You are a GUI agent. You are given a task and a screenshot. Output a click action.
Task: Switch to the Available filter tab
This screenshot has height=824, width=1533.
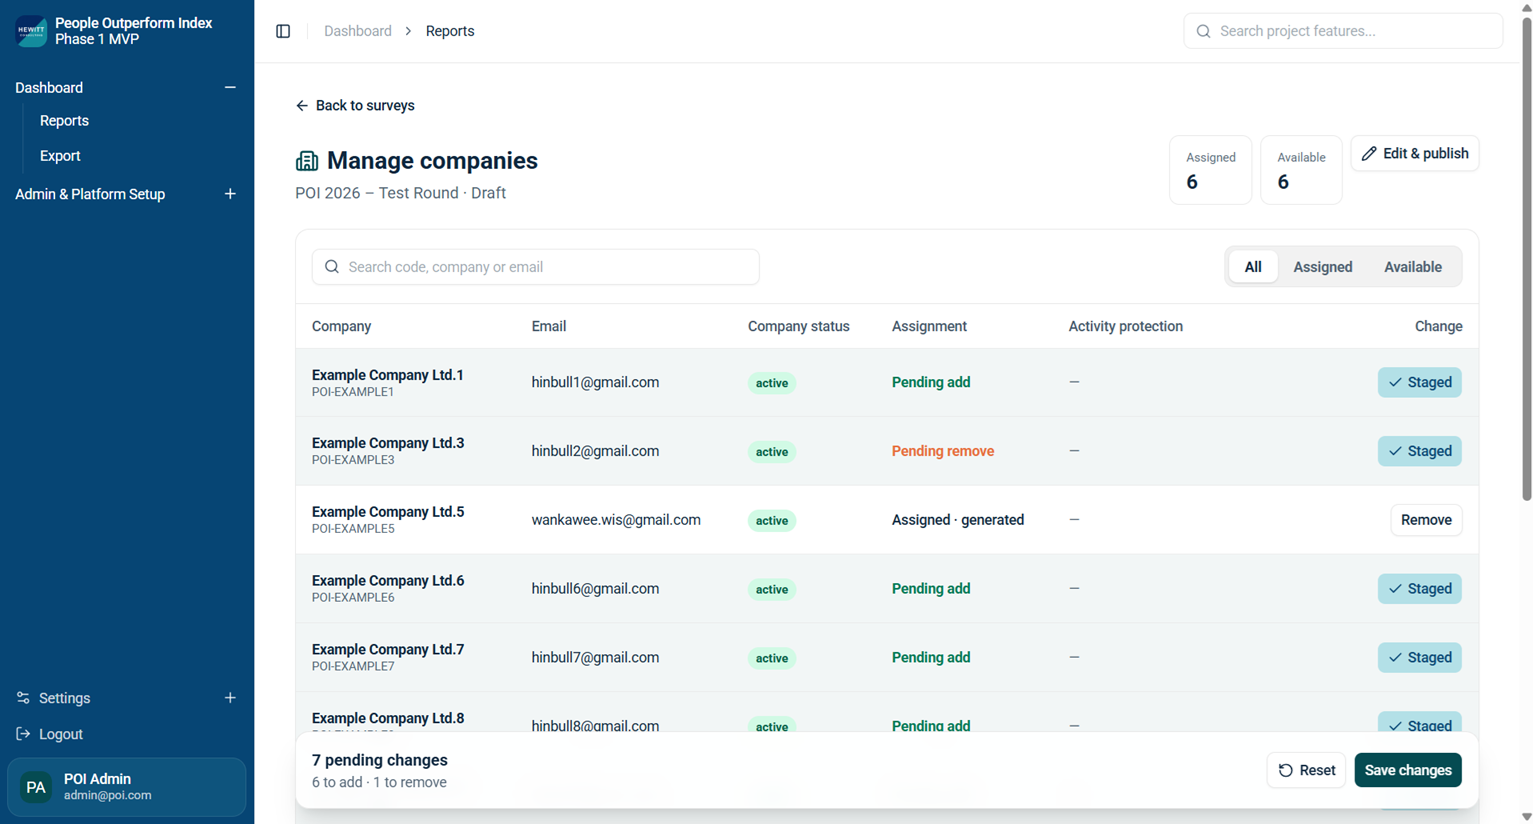[1412, 267]
